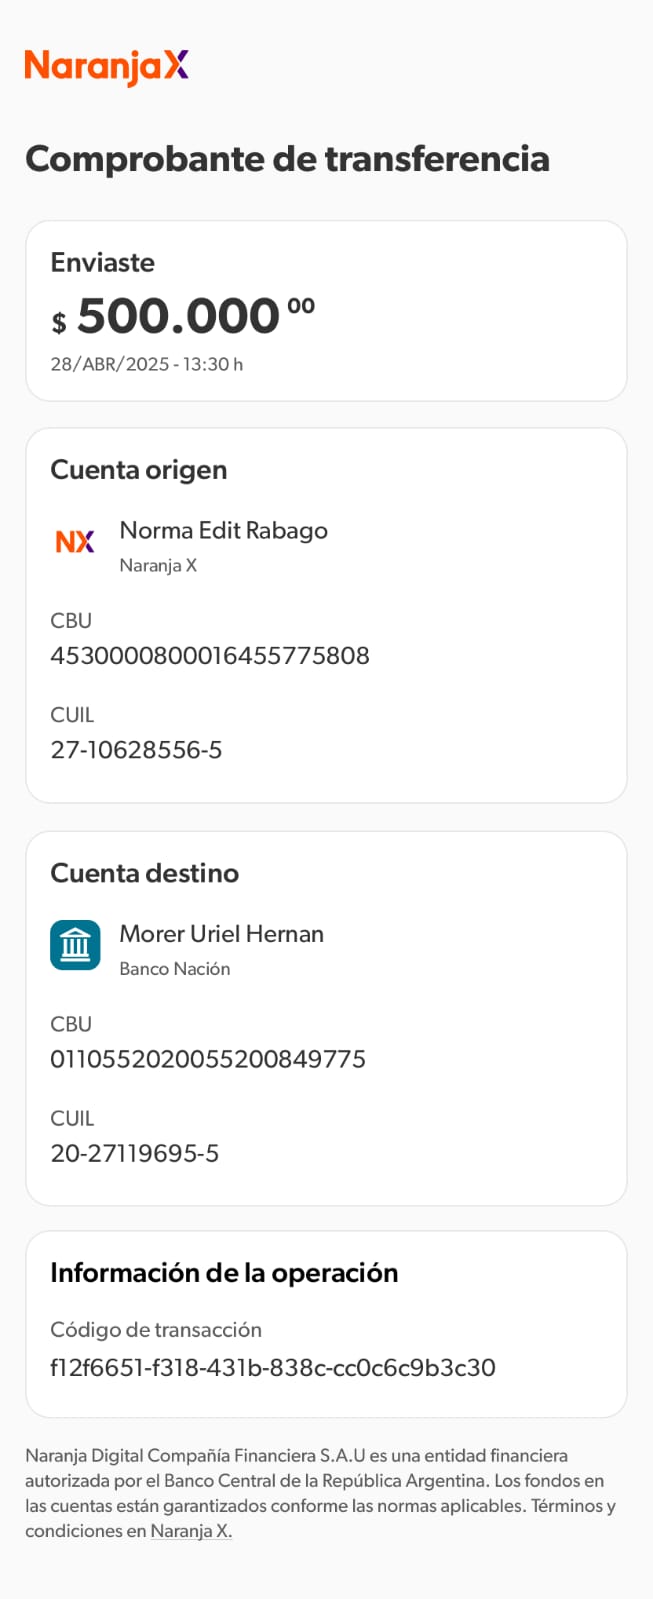Open the Naranja X terms link

191,1531
